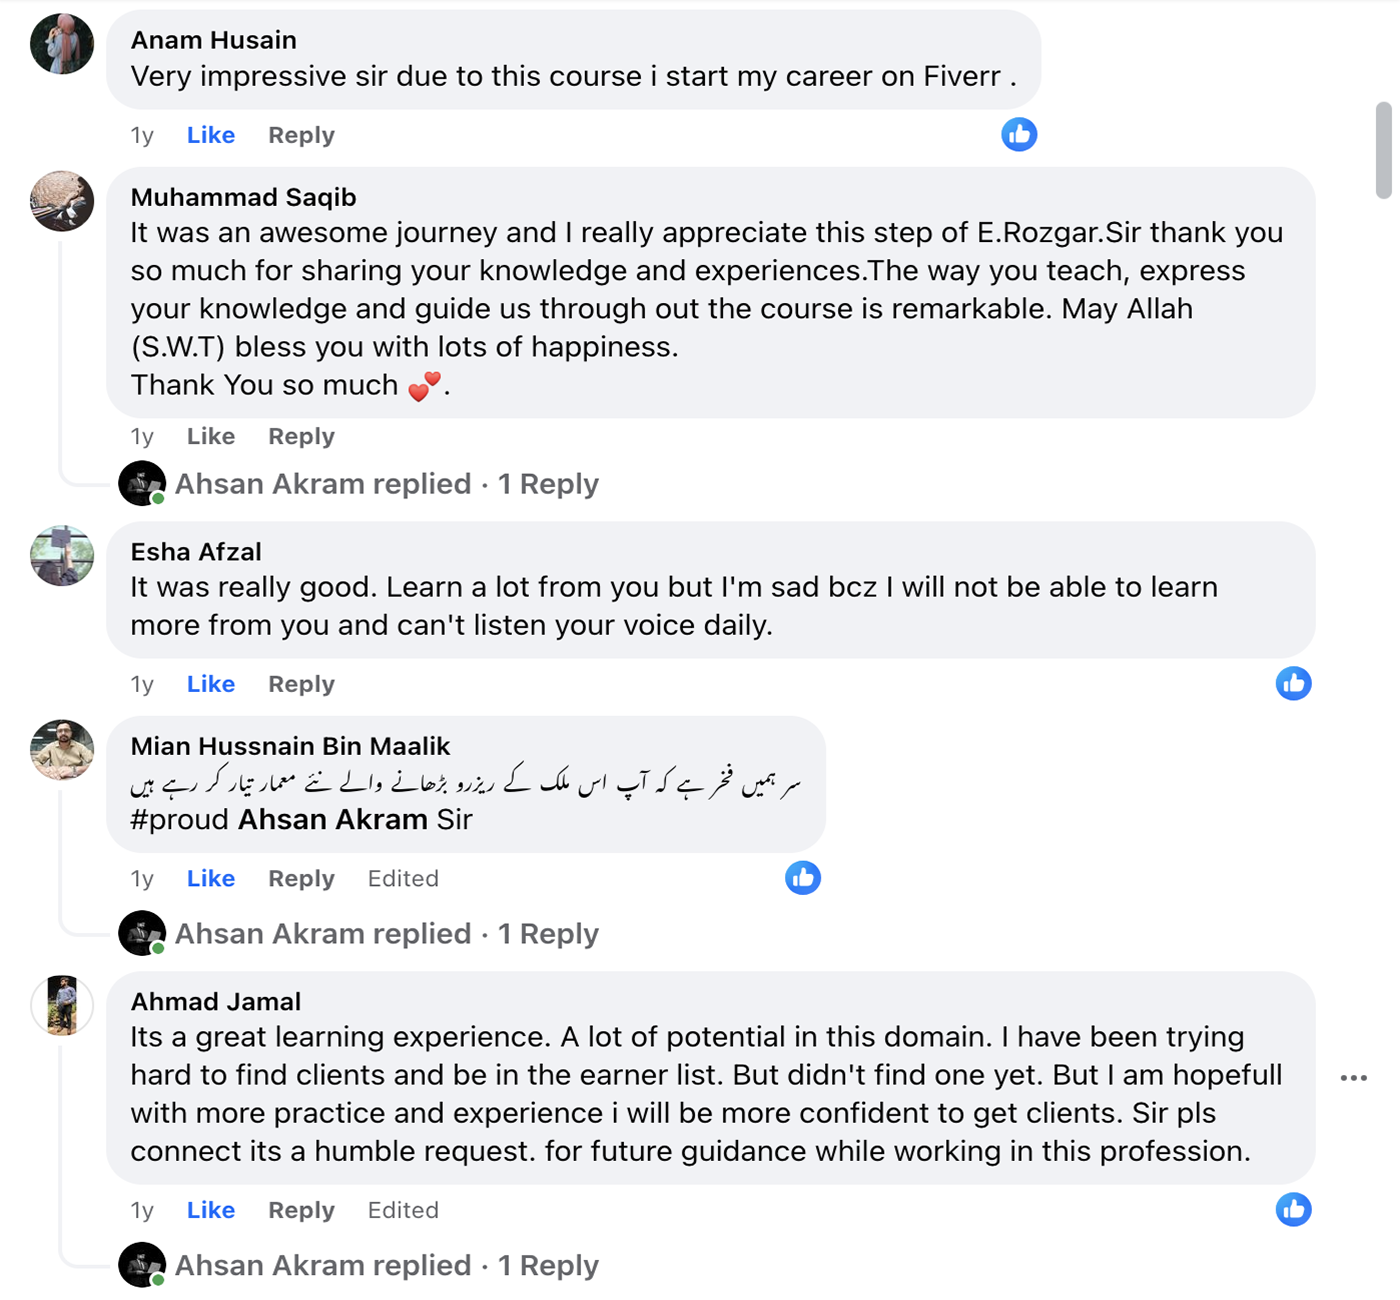
Task: Open Anam Husain's profile picture
Action: (x=62, y=44)
